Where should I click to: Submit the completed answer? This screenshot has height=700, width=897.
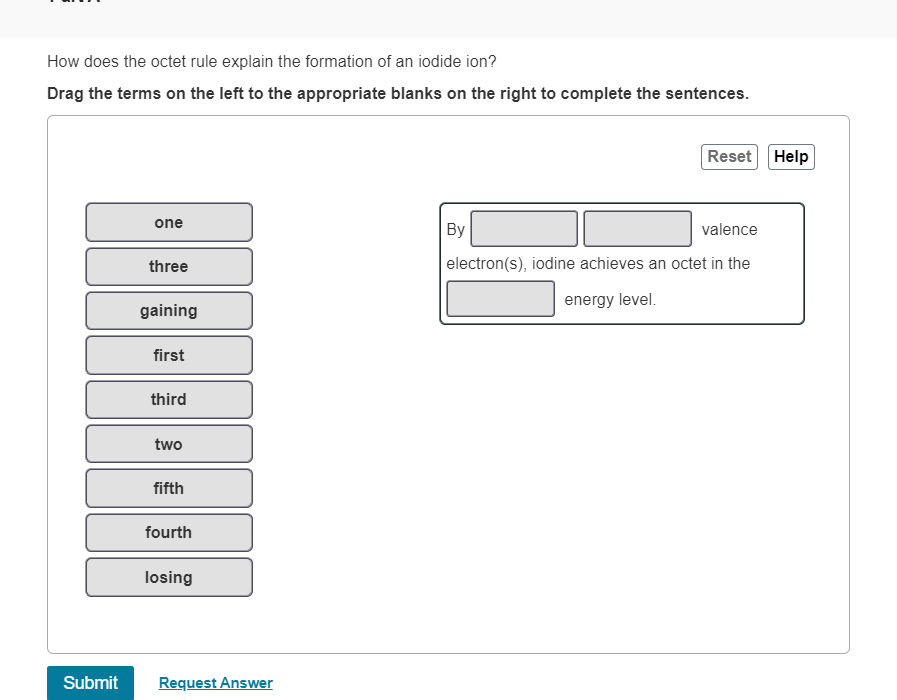pos(90,682)
